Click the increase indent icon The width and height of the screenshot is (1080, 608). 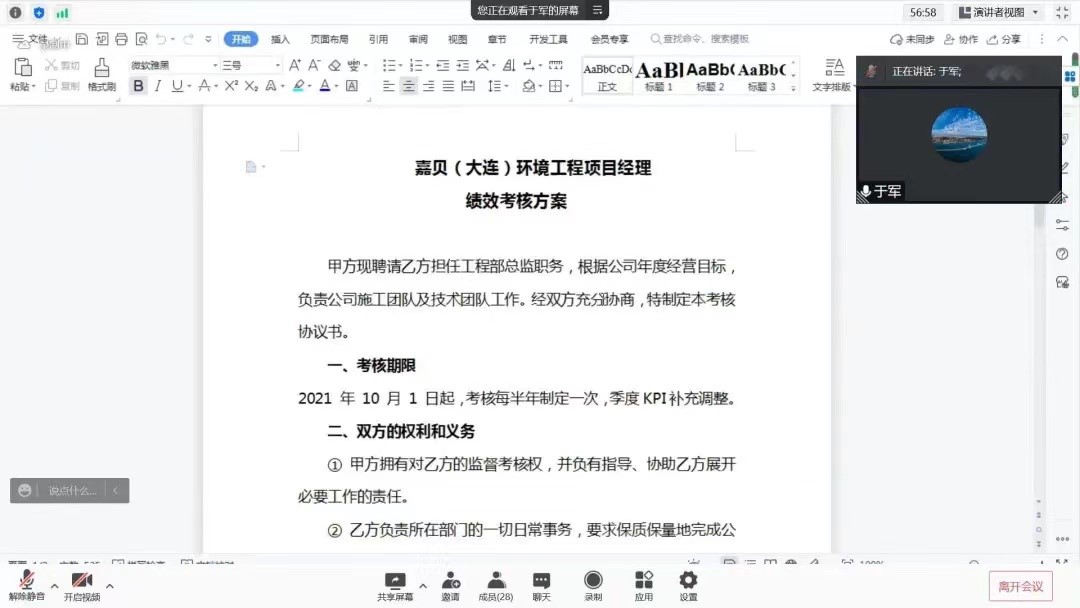point(463,65)
